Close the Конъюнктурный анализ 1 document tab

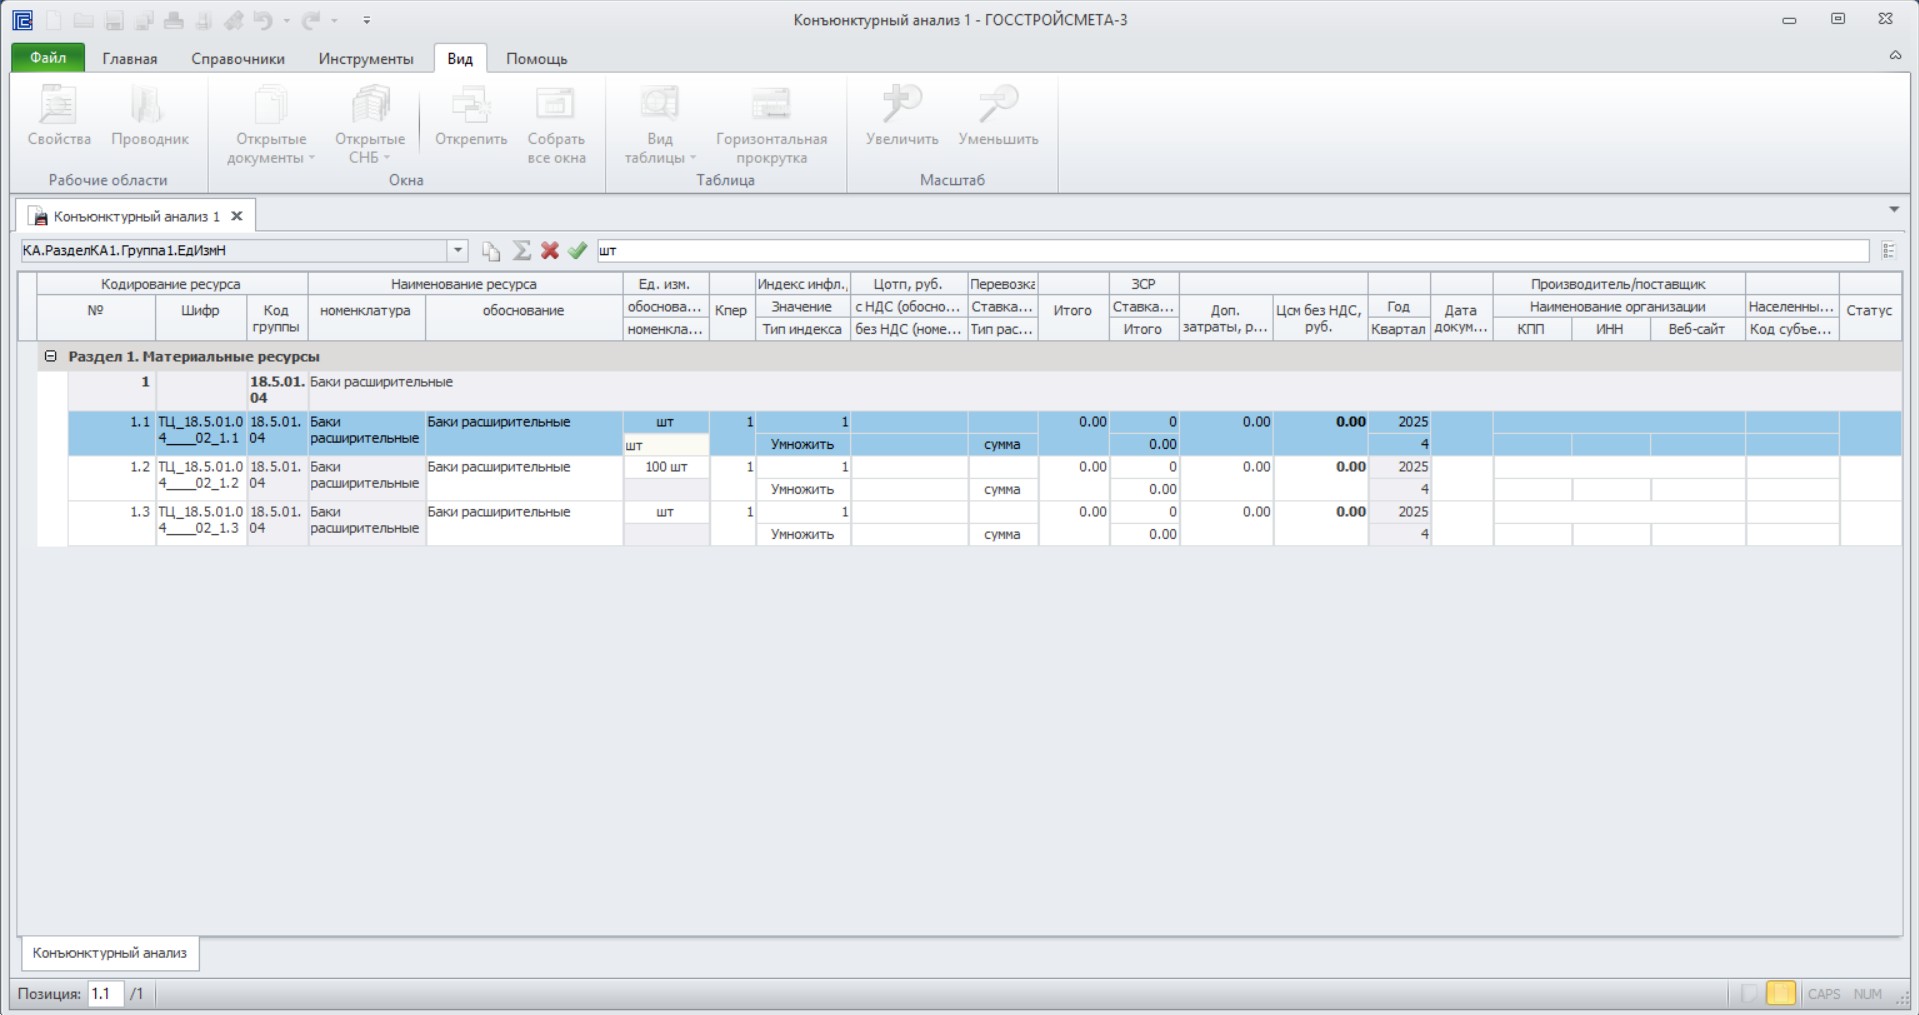point(237,216)
